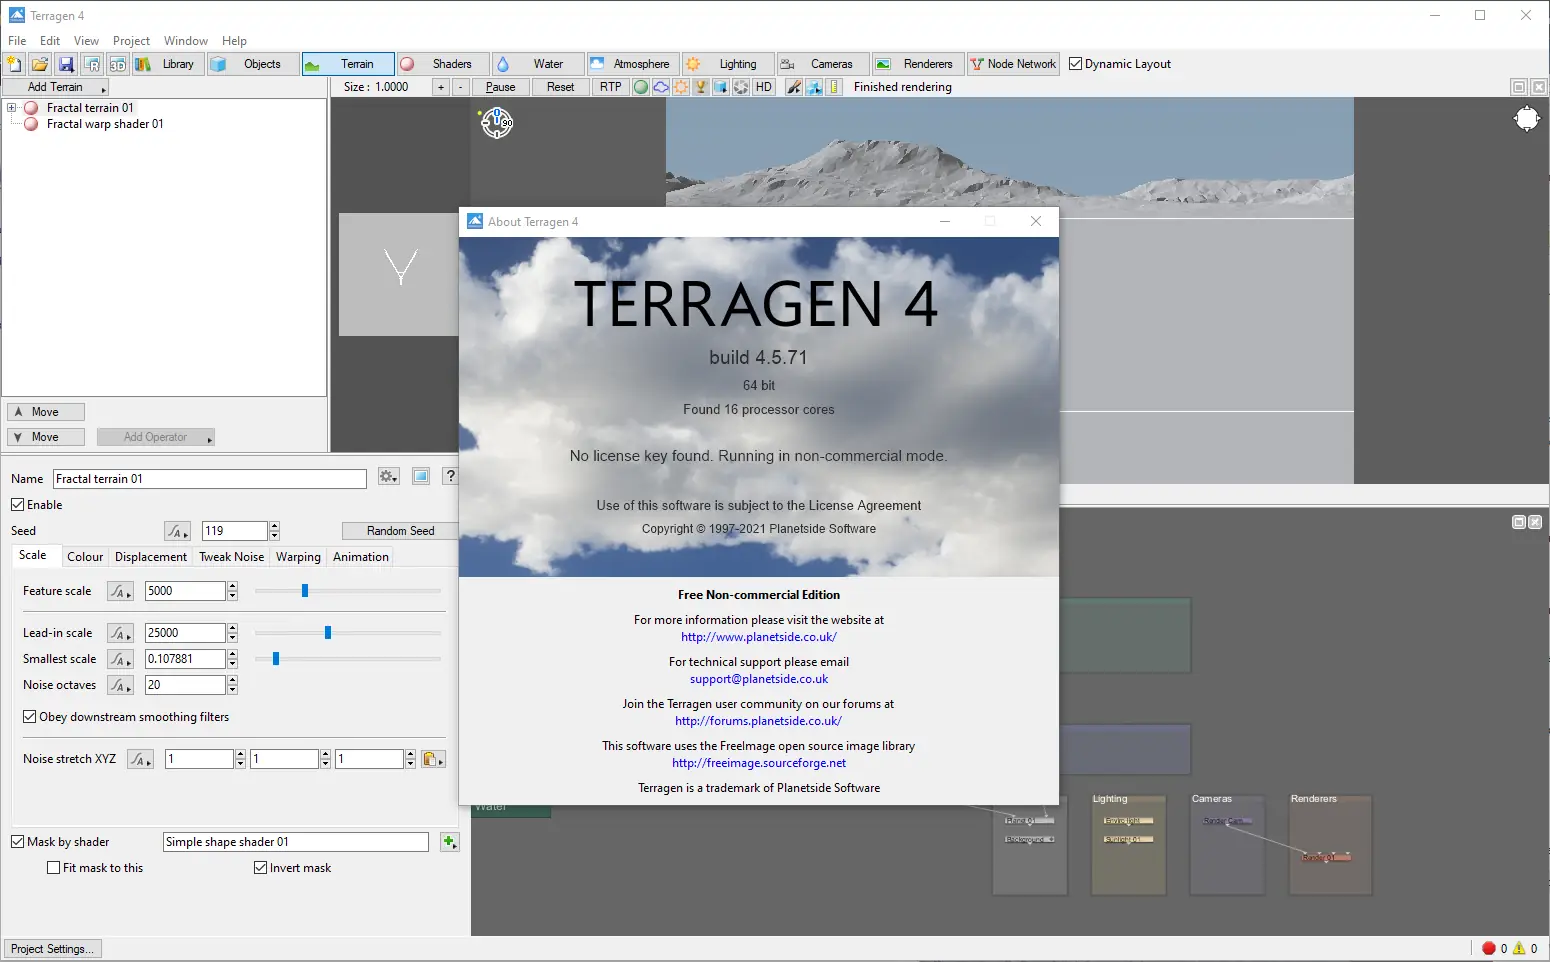1550x962 pixels.
Task: Click the gear settings icon beside Name field
Action: click(388, 477)
